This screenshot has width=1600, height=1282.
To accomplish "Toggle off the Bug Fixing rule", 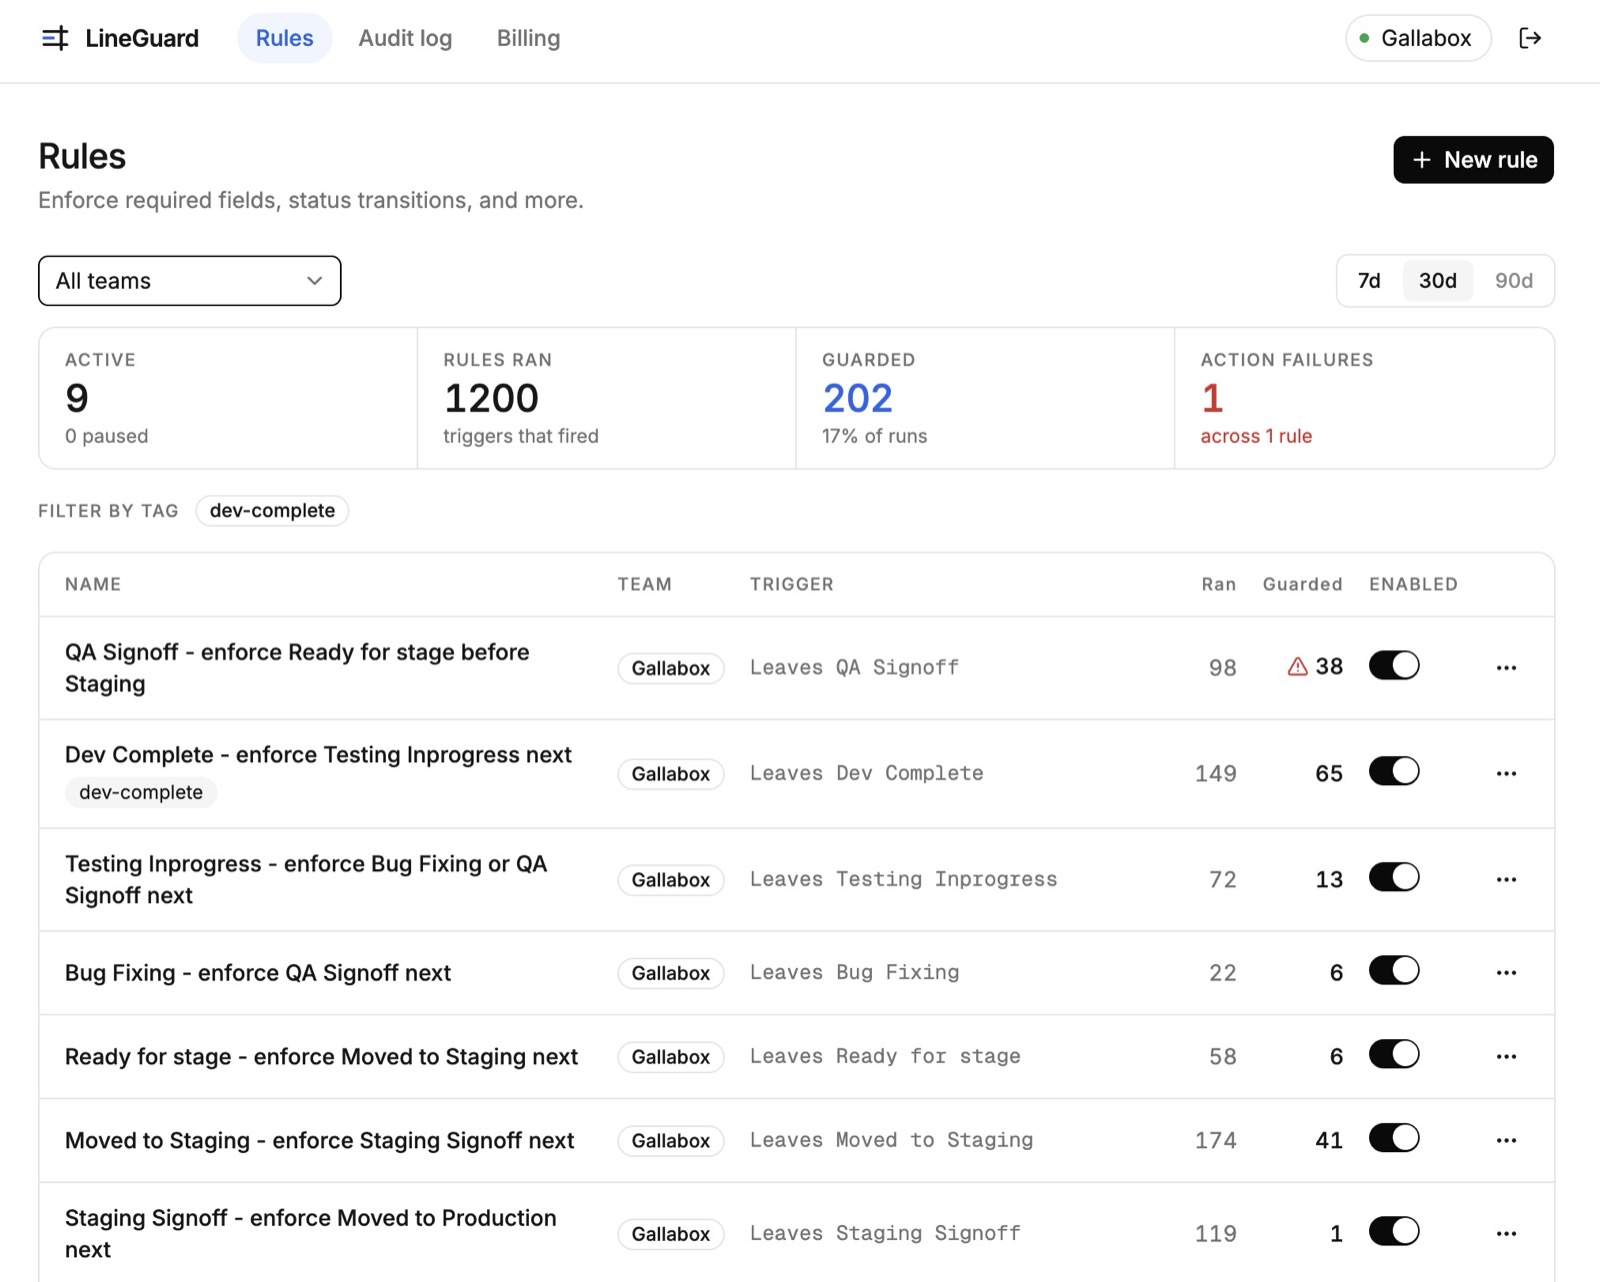I will 1394,970.
